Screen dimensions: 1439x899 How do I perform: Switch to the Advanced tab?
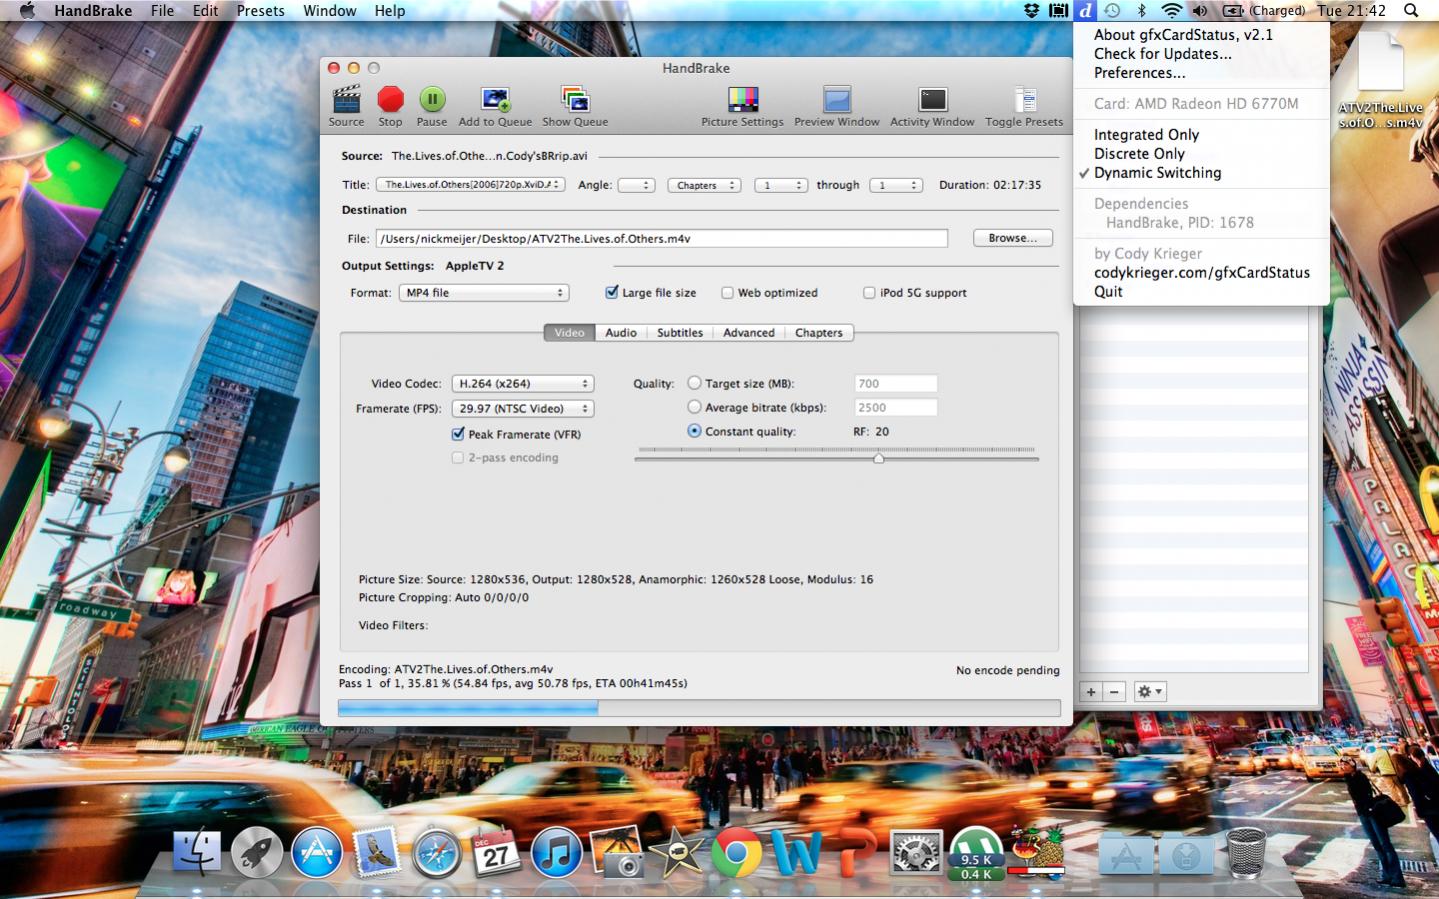tap(749, 333)
